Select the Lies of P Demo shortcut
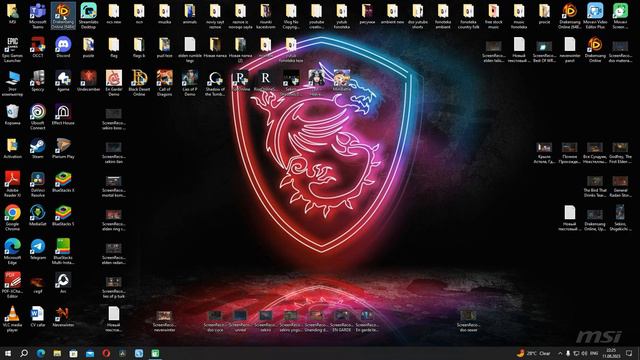The image size is (640, 360). [x=189, y=83]
